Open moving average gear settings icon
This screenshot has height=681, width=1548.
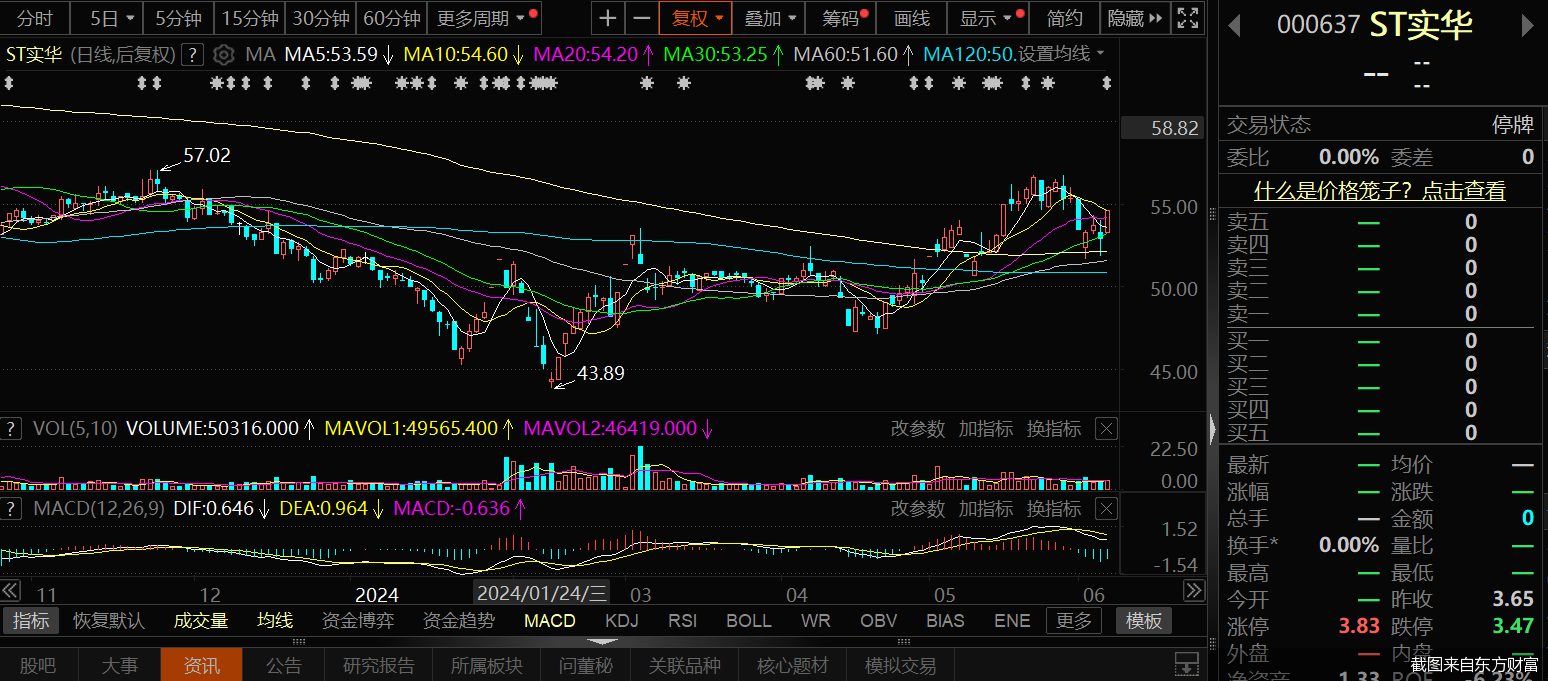(x=225, y=54)
